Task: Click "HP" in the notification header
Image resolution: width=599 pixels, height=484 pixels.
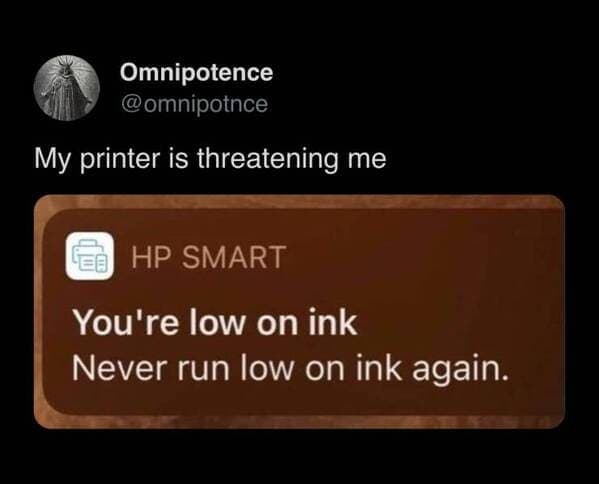Action: 152,257
